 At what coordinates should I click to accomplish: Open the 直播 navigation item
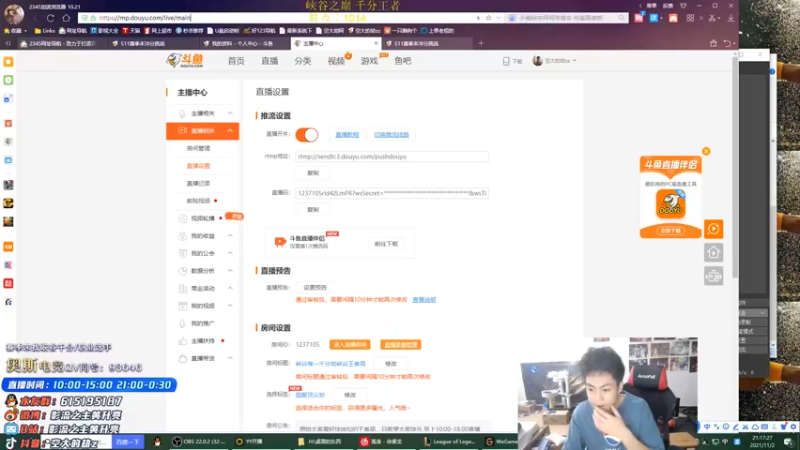(x=269, y=61)
